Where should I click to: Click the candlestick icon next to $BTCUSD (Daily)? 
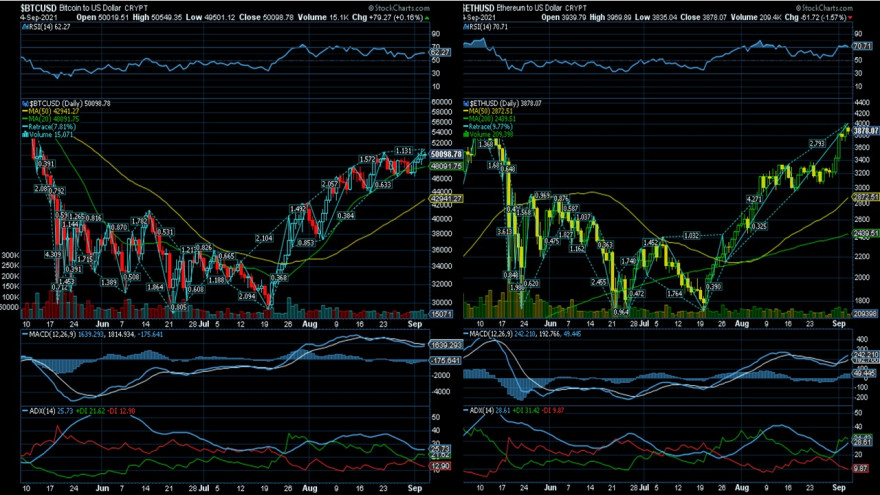[x=25, y=103]
